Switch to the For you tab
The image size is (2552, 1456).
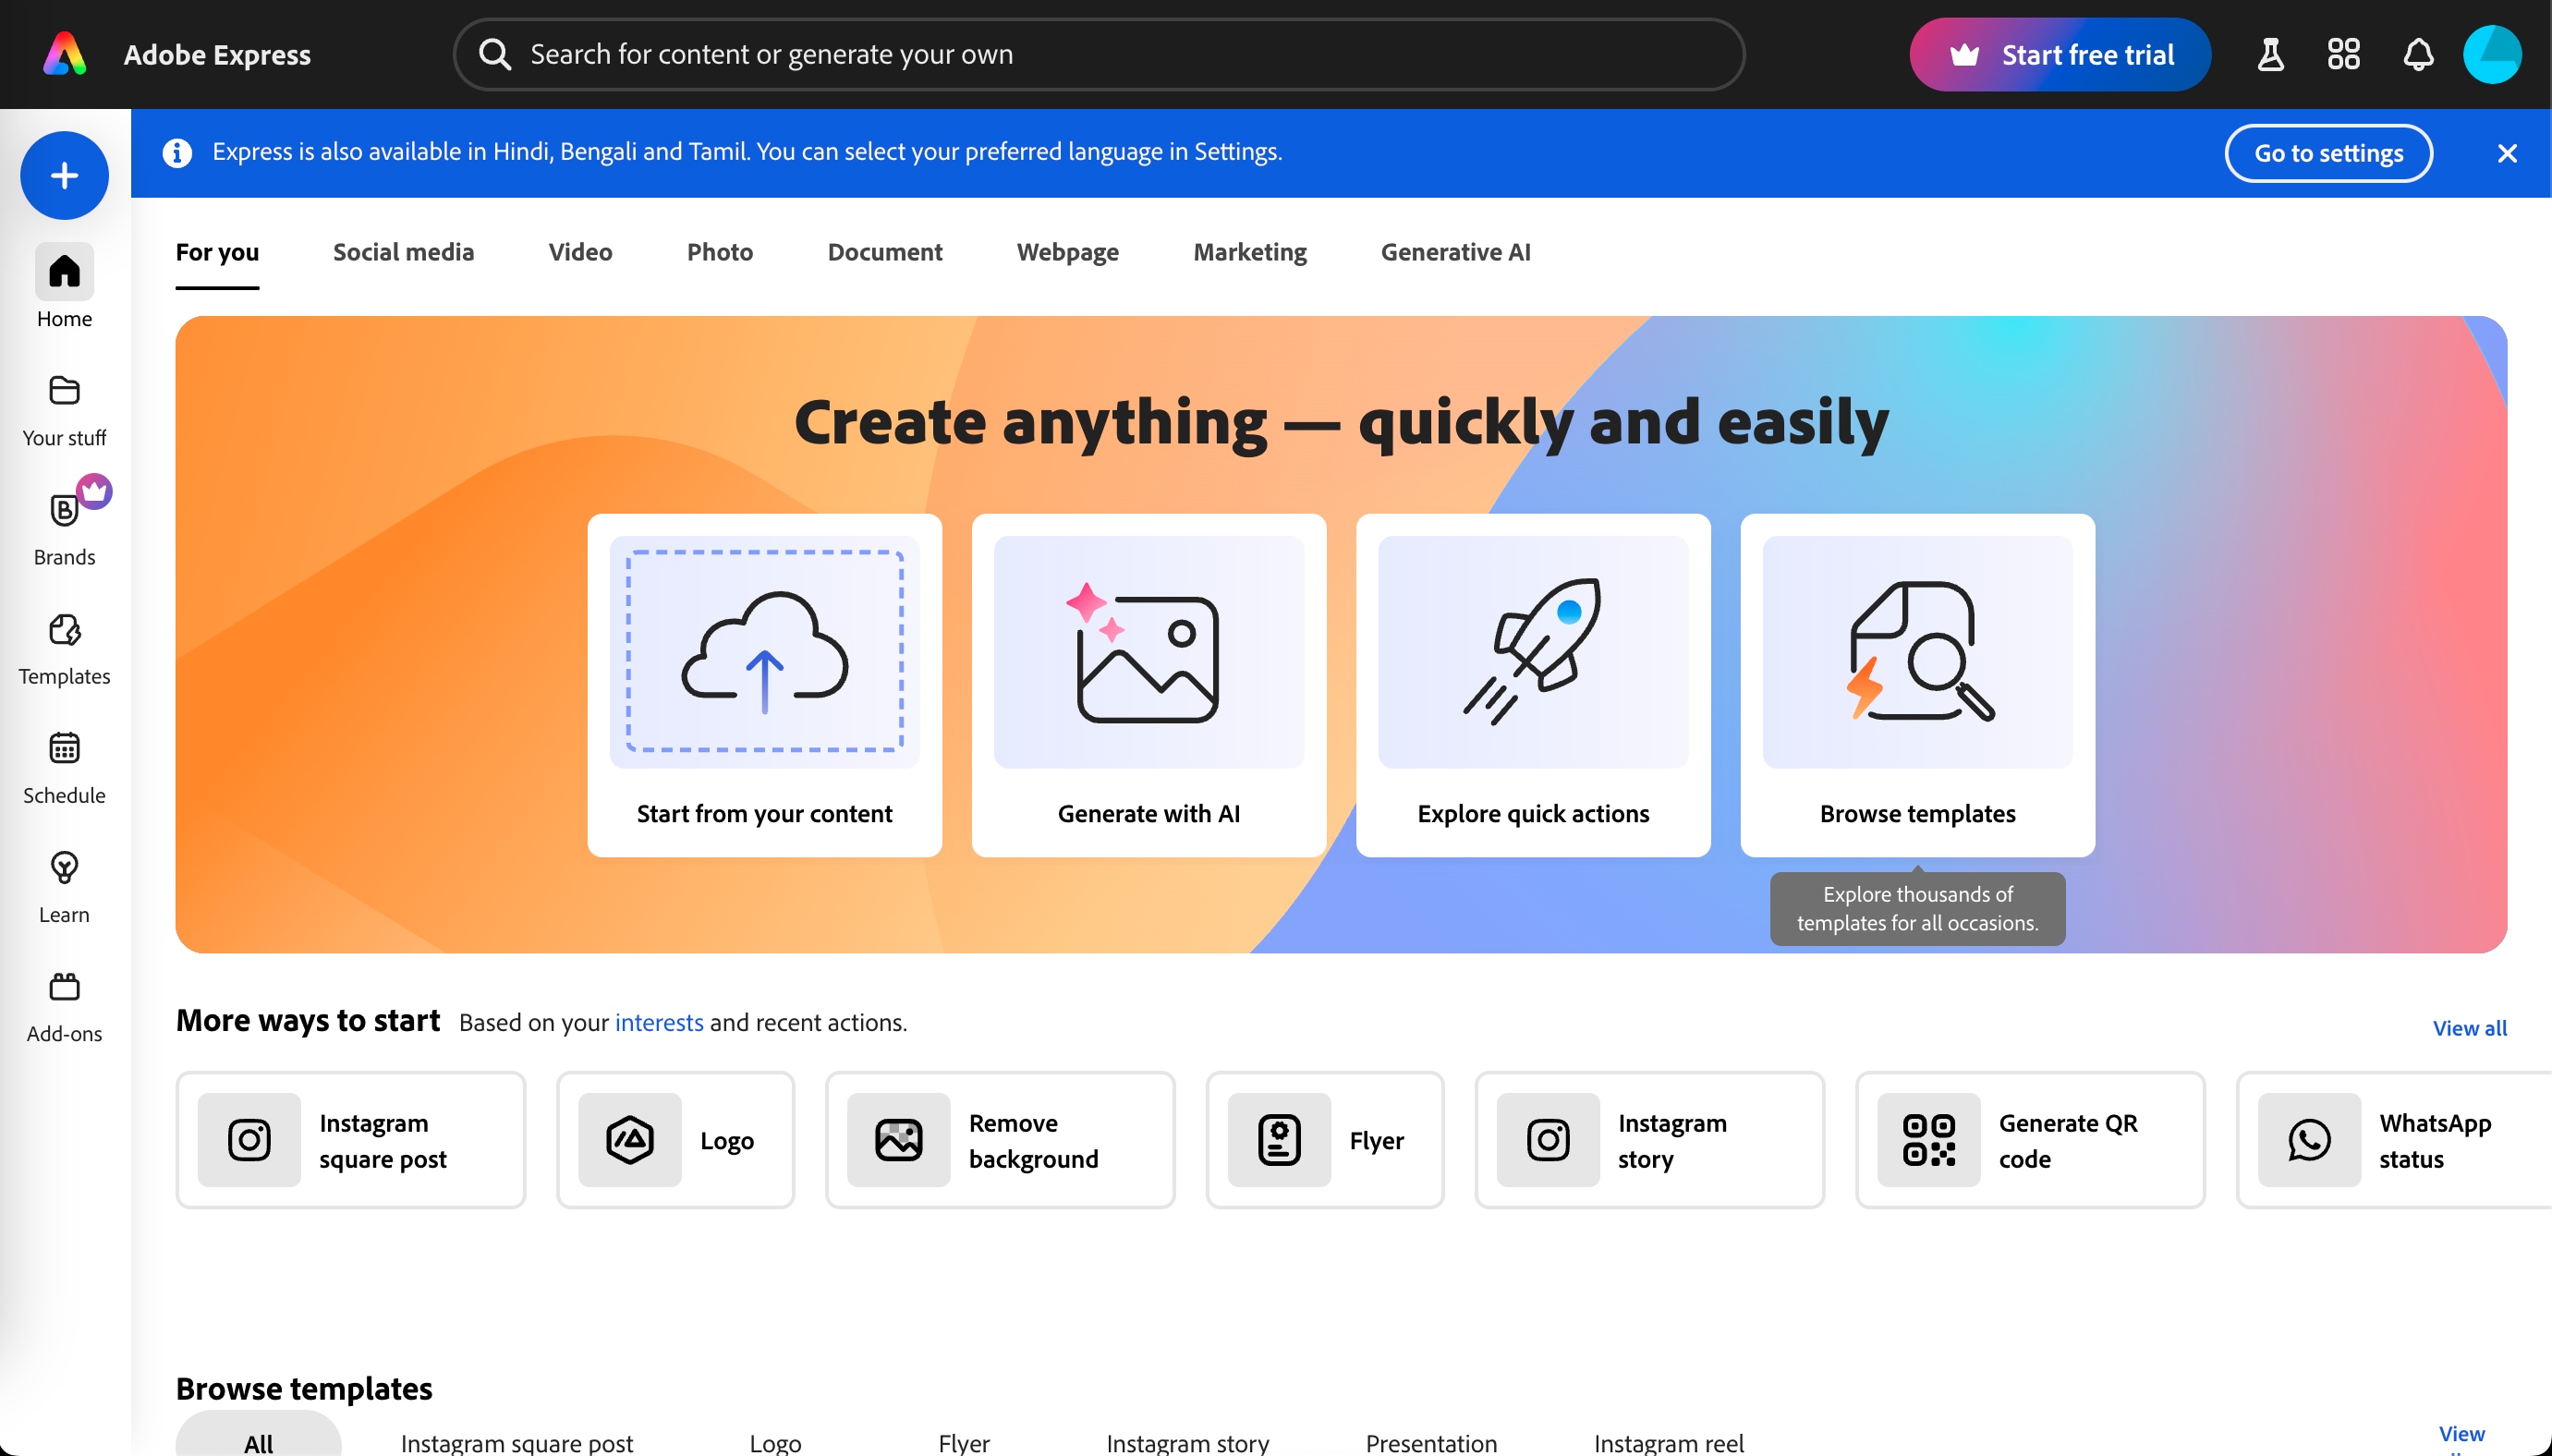click(x=217, y=252)
